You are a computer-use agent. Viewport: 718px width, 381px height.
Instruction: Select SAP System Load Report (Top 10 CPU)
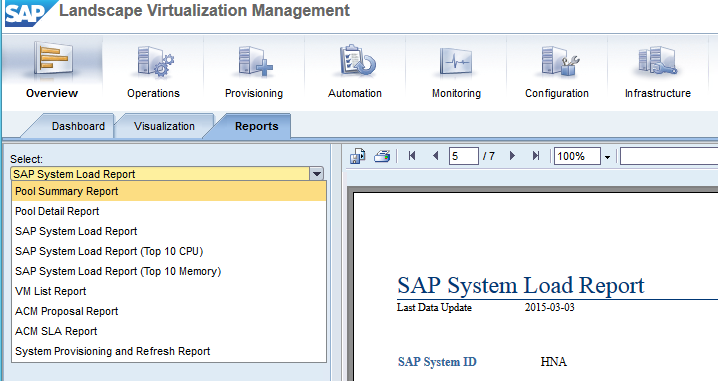coord(169,251)
